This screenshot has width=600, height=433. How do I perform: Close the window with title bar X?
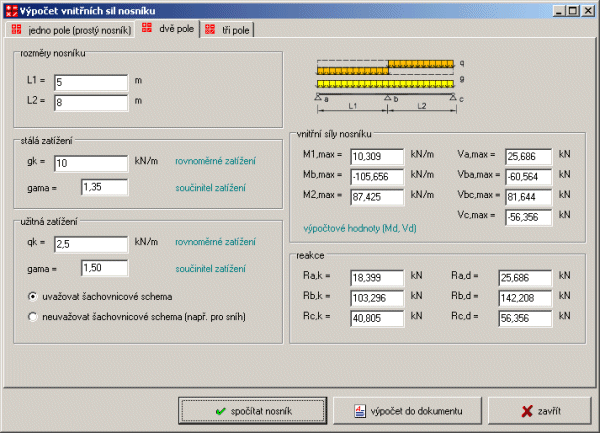(588, 11)
